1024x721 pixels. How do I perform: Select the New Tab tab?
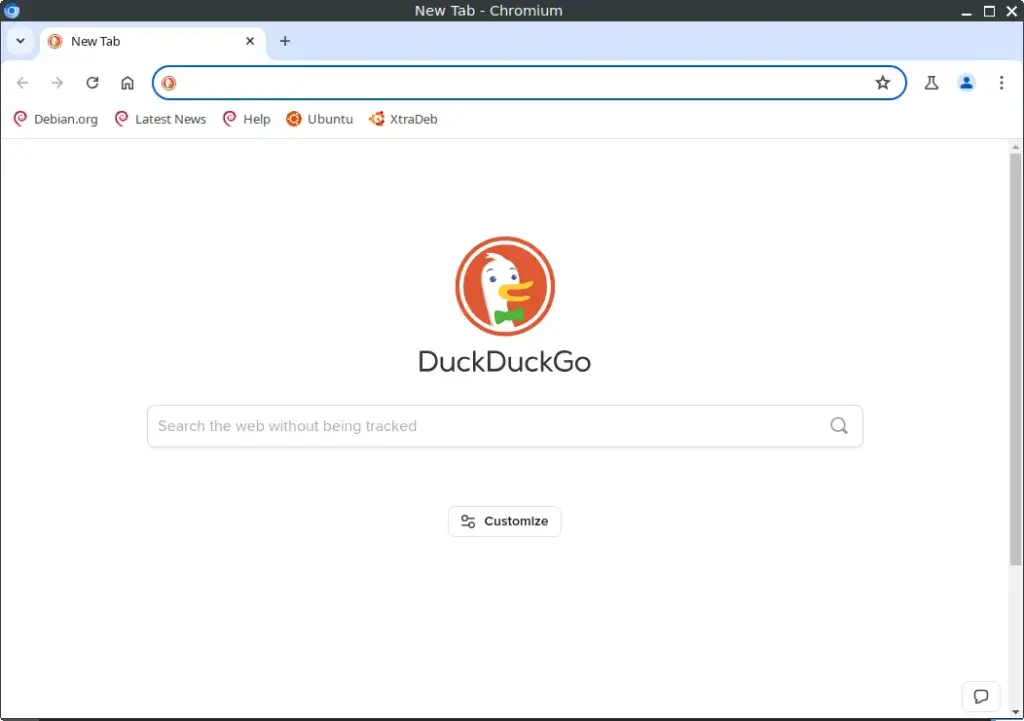point(152,41)
